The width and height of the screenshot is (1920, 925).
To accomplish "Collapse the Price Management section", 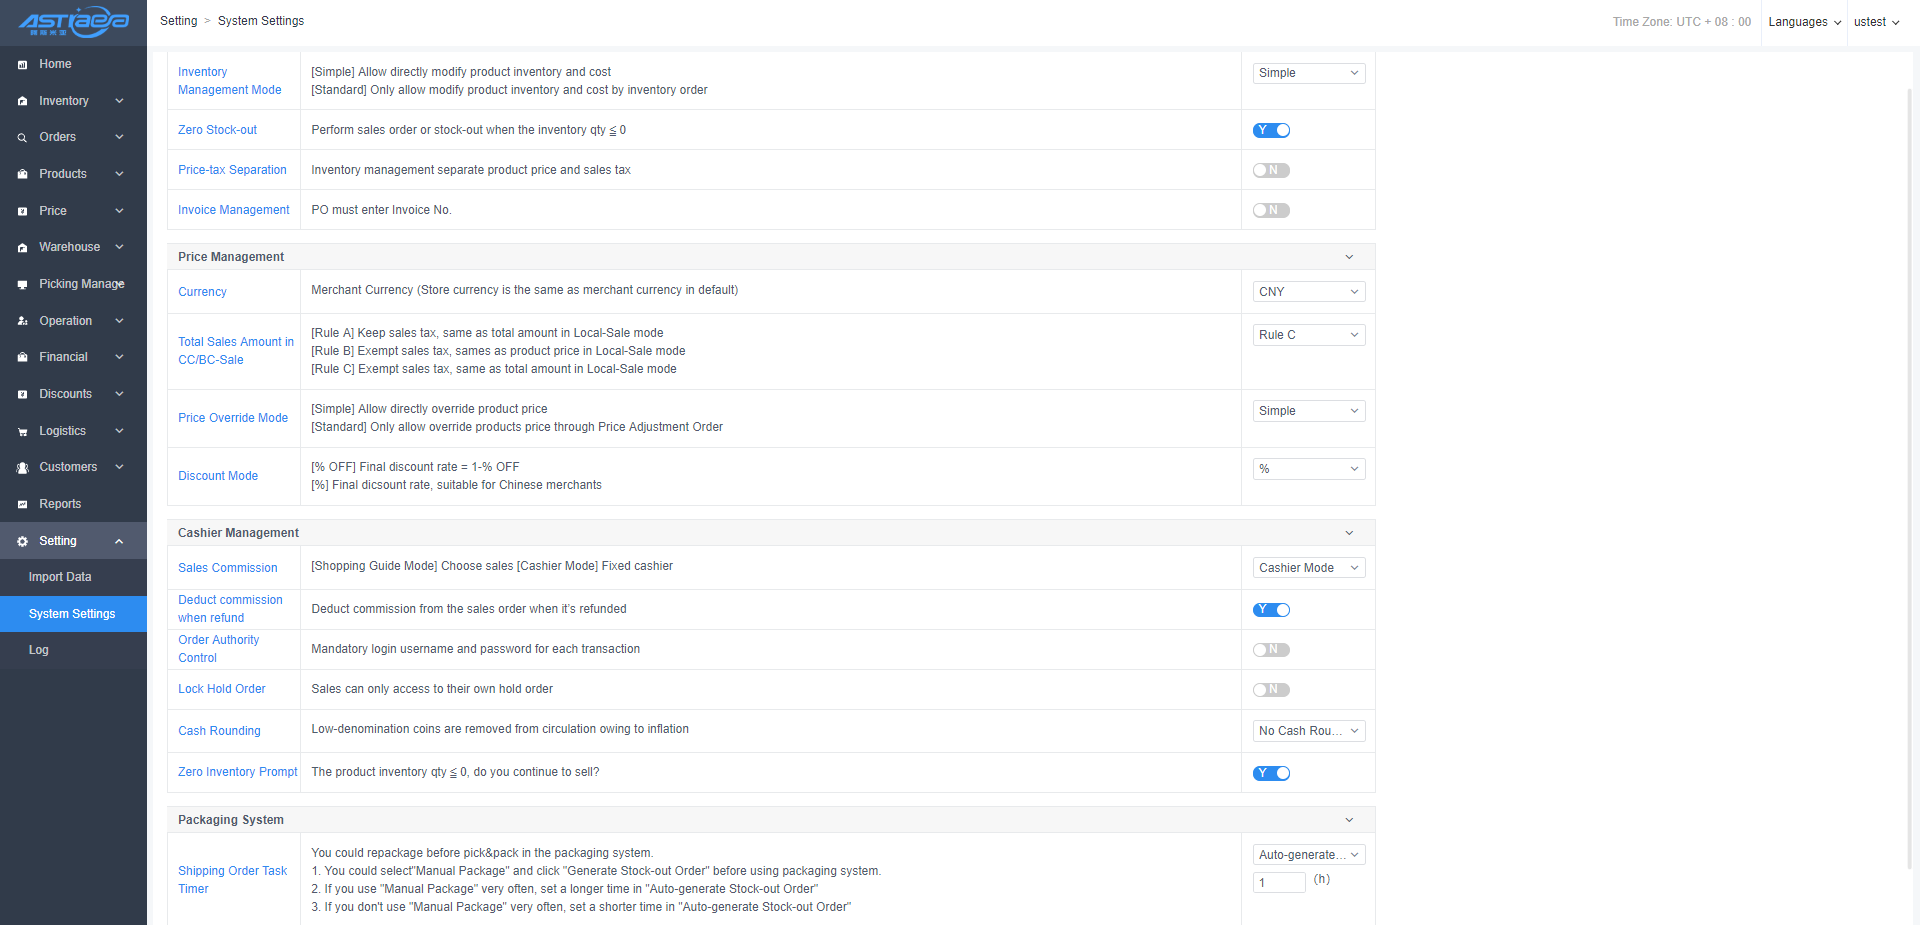I will pyautogui.click(x=1349, y=257).
